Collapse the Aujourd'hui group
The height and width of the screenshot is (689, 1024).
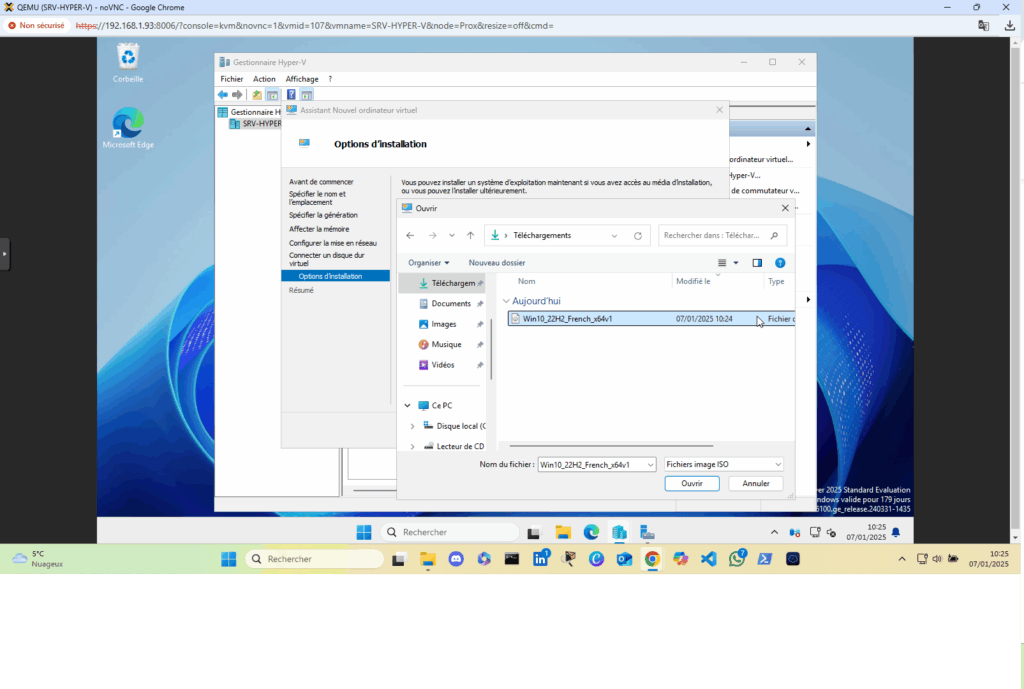[506, 301]
